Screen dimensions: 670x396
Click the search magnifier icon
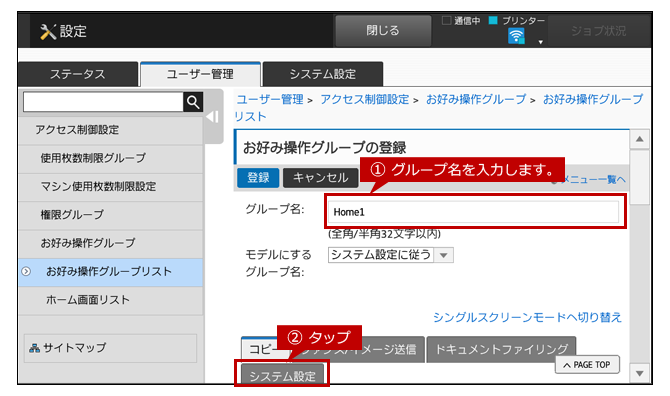[x=193, y=102]
